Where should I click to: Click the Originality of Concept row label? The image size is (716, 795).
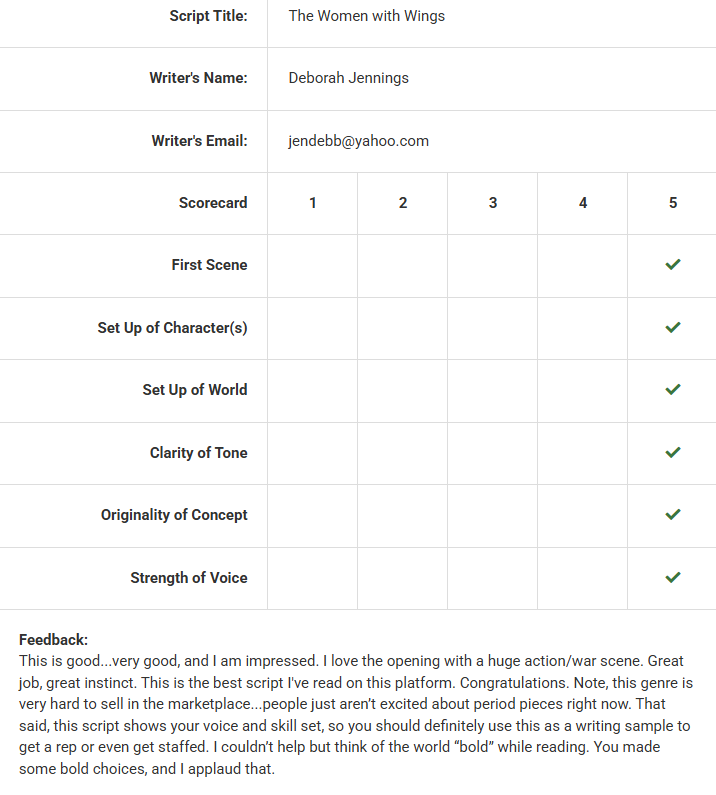pyautogui.click(x=174, y=515)
